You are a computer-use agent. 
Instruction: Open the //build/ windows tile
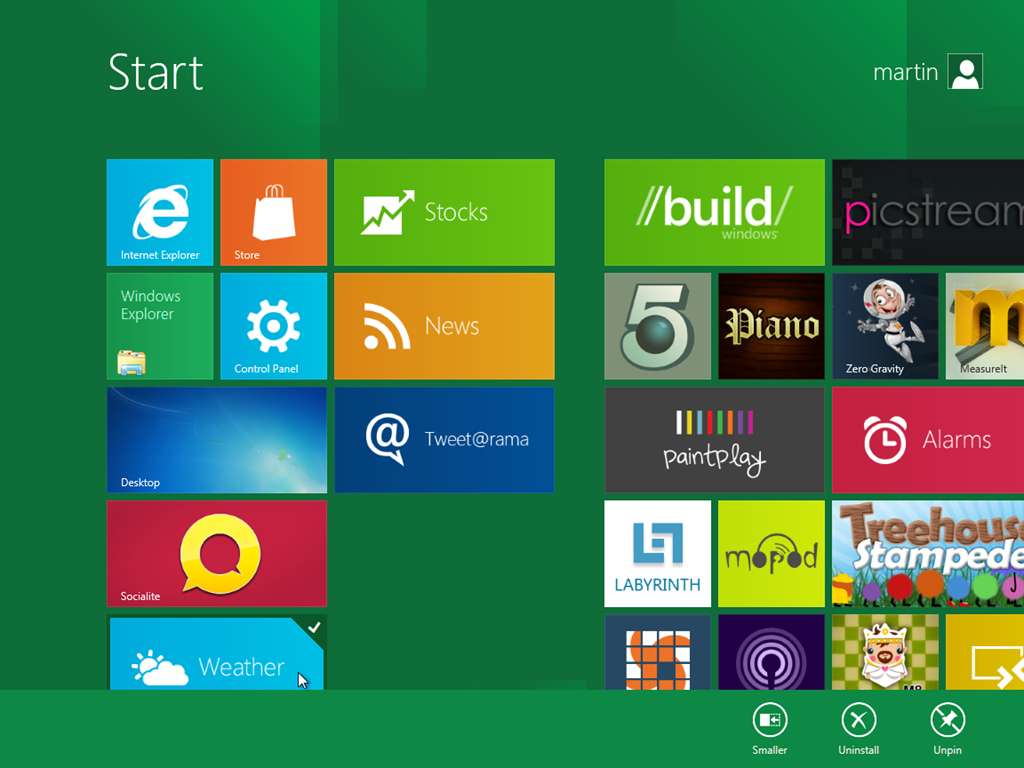(714, 212)
